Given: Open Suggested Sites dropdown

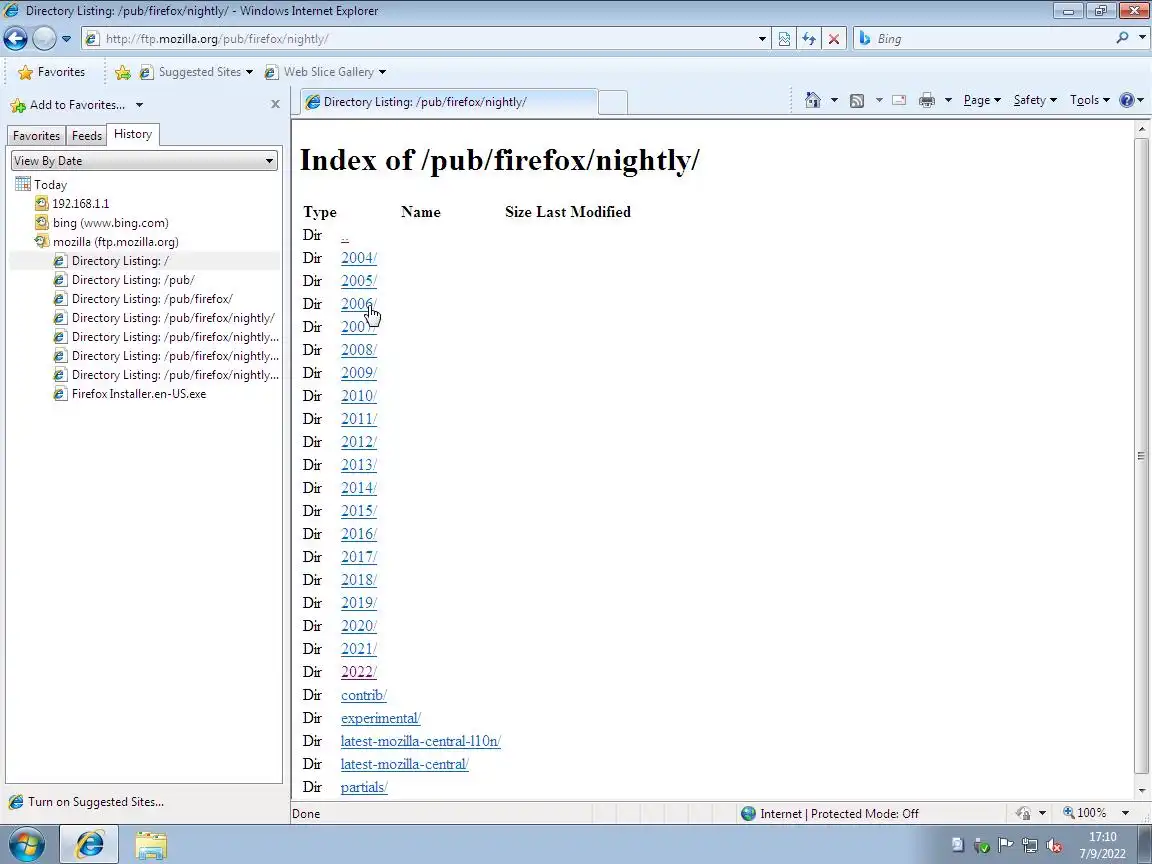Looking at the screenshot, I should tap(196, 72).
